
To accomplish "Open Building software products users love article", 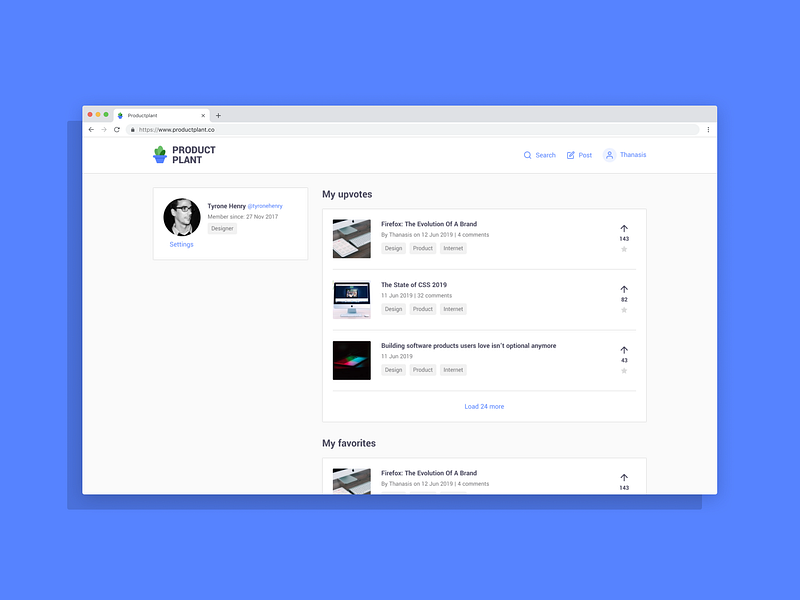I will click(468, 345).
